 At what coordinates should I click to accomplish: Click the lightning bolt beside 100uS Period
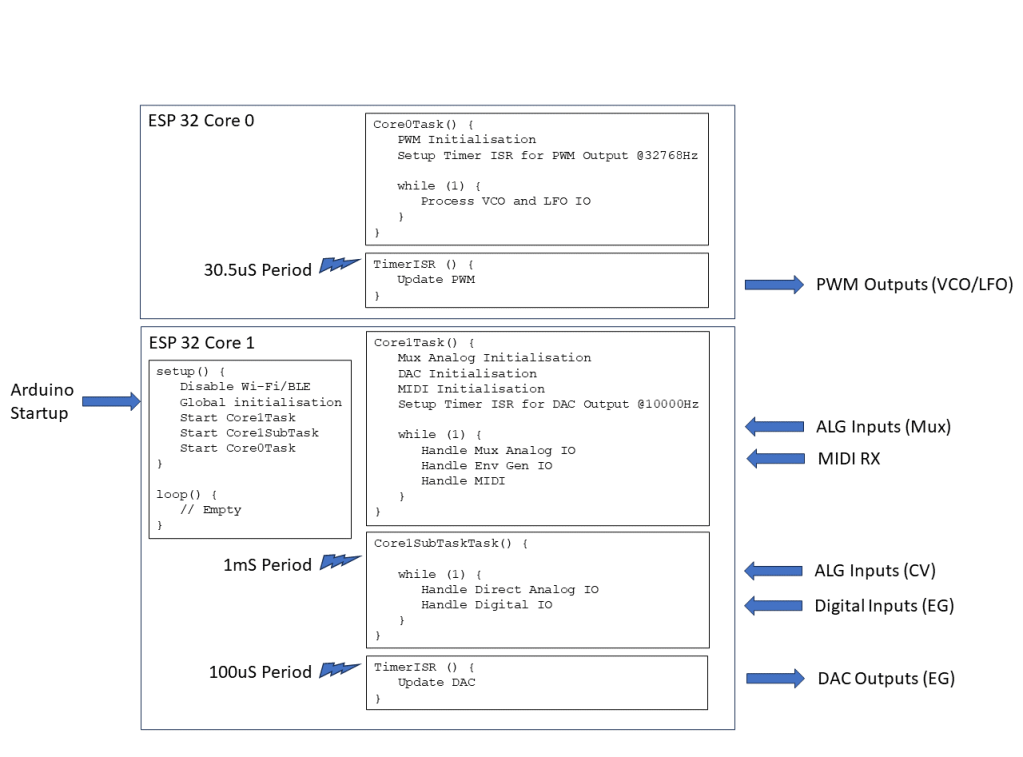coord(339,670)
